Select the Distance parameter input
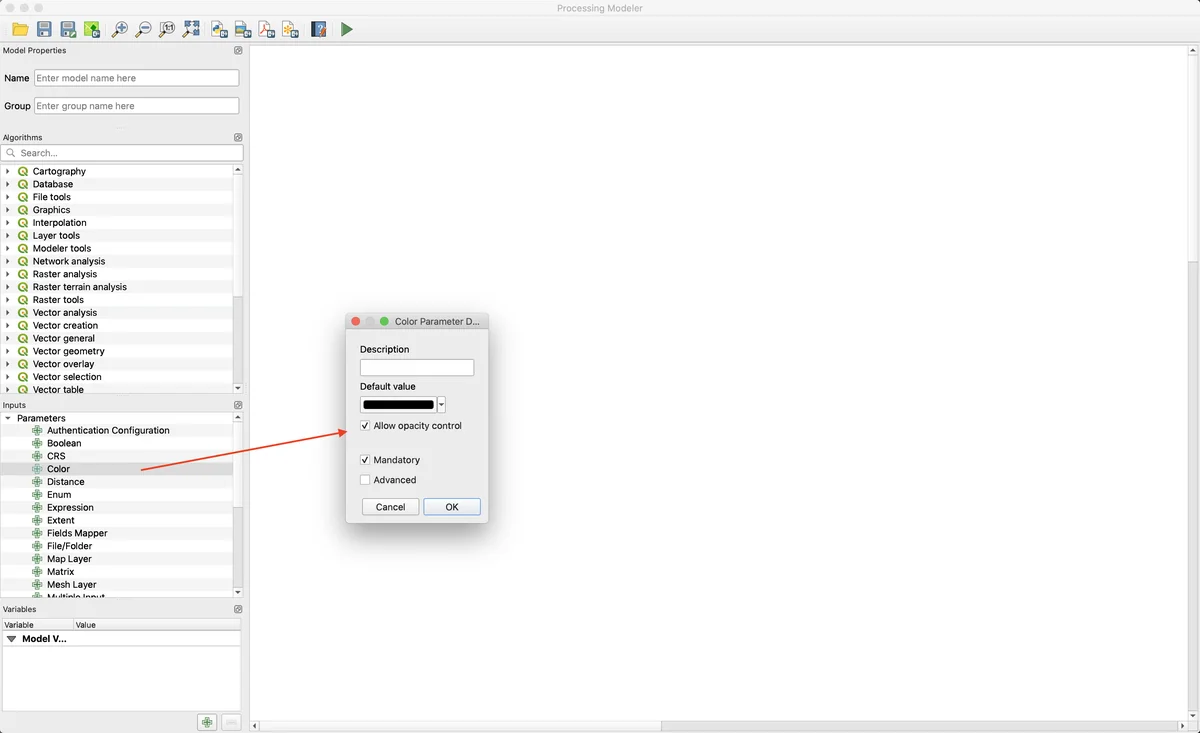Image resolution: width=1200 pixels, height=733 pixels. pyautogui.click(x=65, y=482)
